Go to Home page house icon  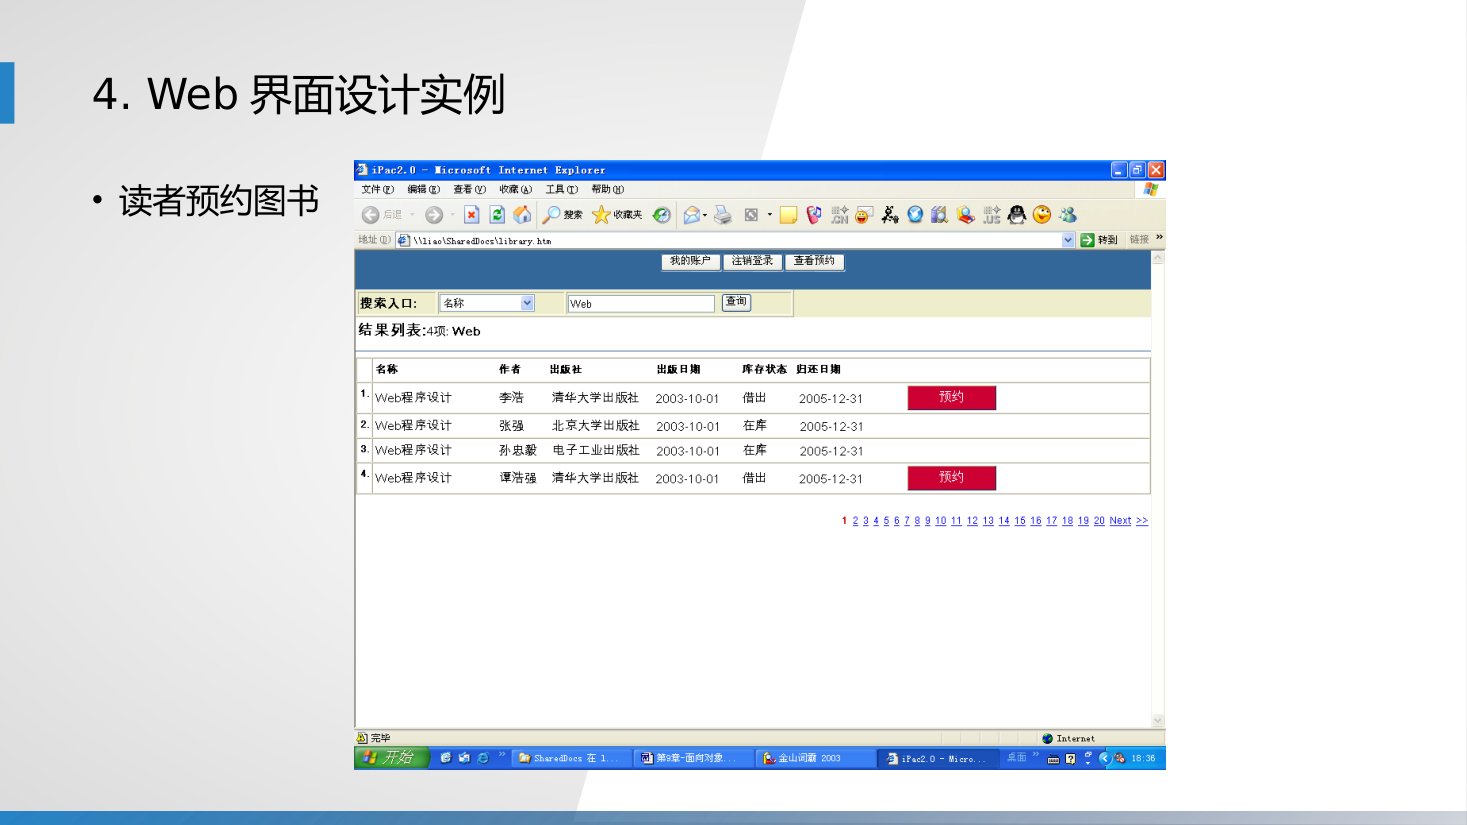[x=522, y=215]
